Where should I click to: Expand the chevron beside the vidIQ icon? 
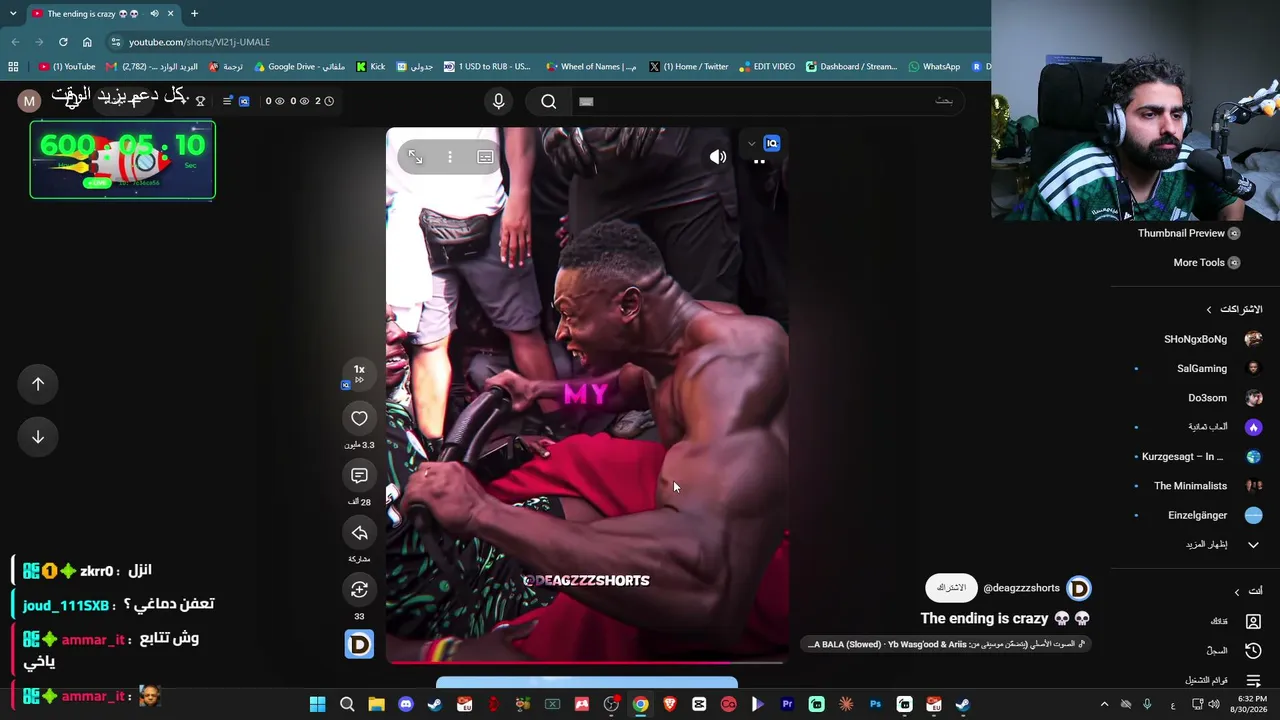tap(751, 143)
